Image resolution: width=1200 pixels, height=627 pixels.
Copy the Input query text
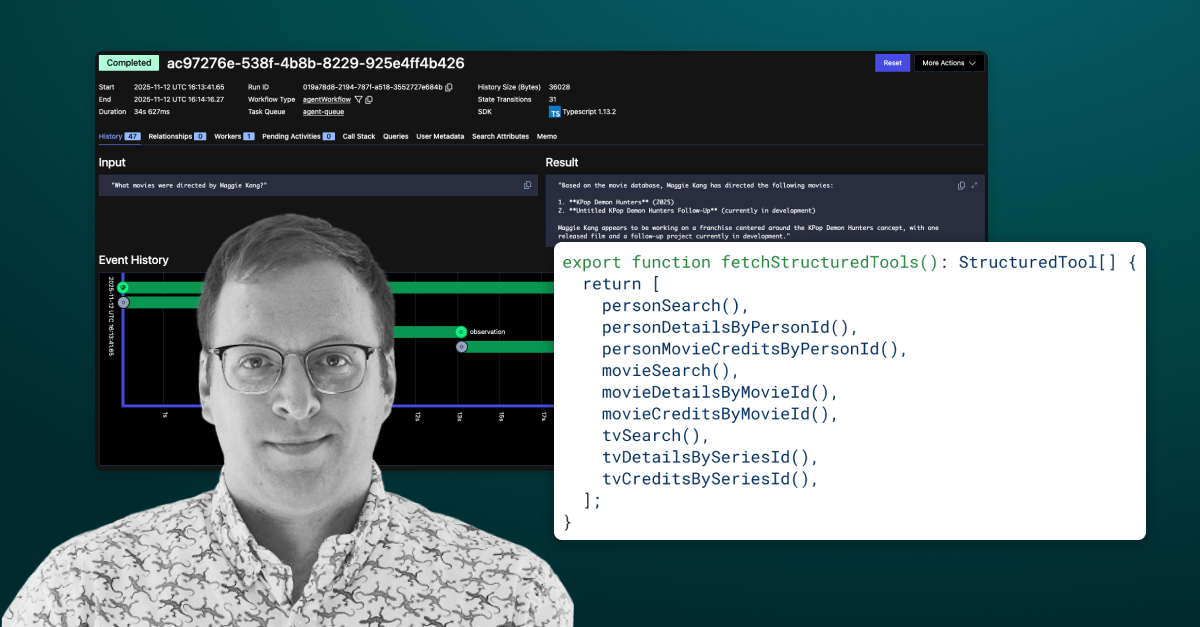coord(527,185)
